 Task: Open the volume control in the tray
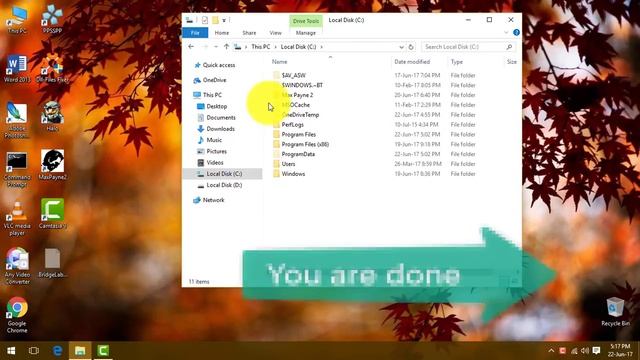click(585, 351)
